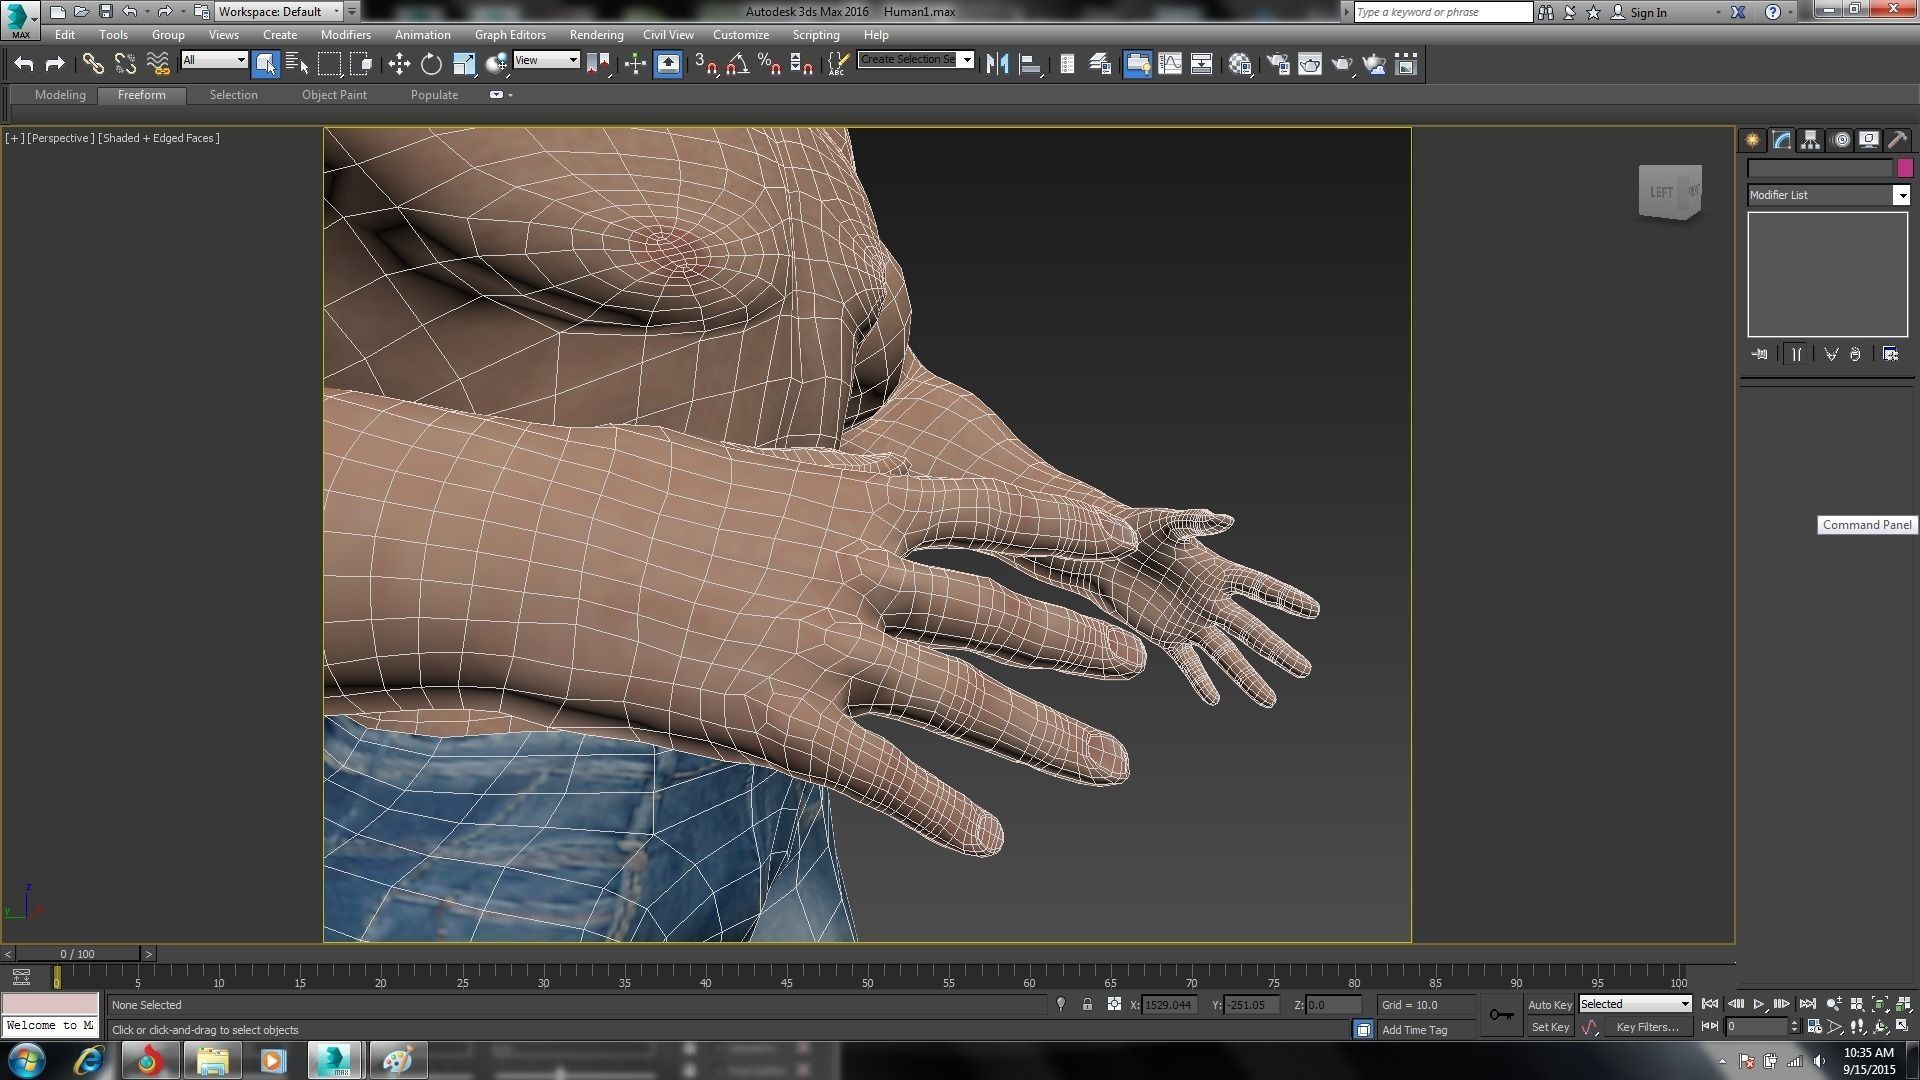Screen dimensions: 1920x1080
Task: Click the Align tool icon
Action: tap(1029, 64)
